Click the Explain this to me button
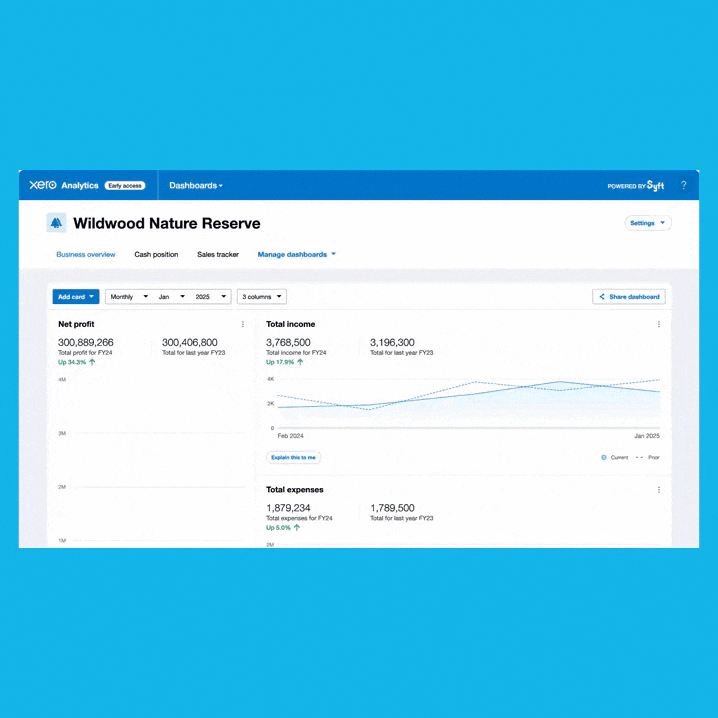 (294, 457)
